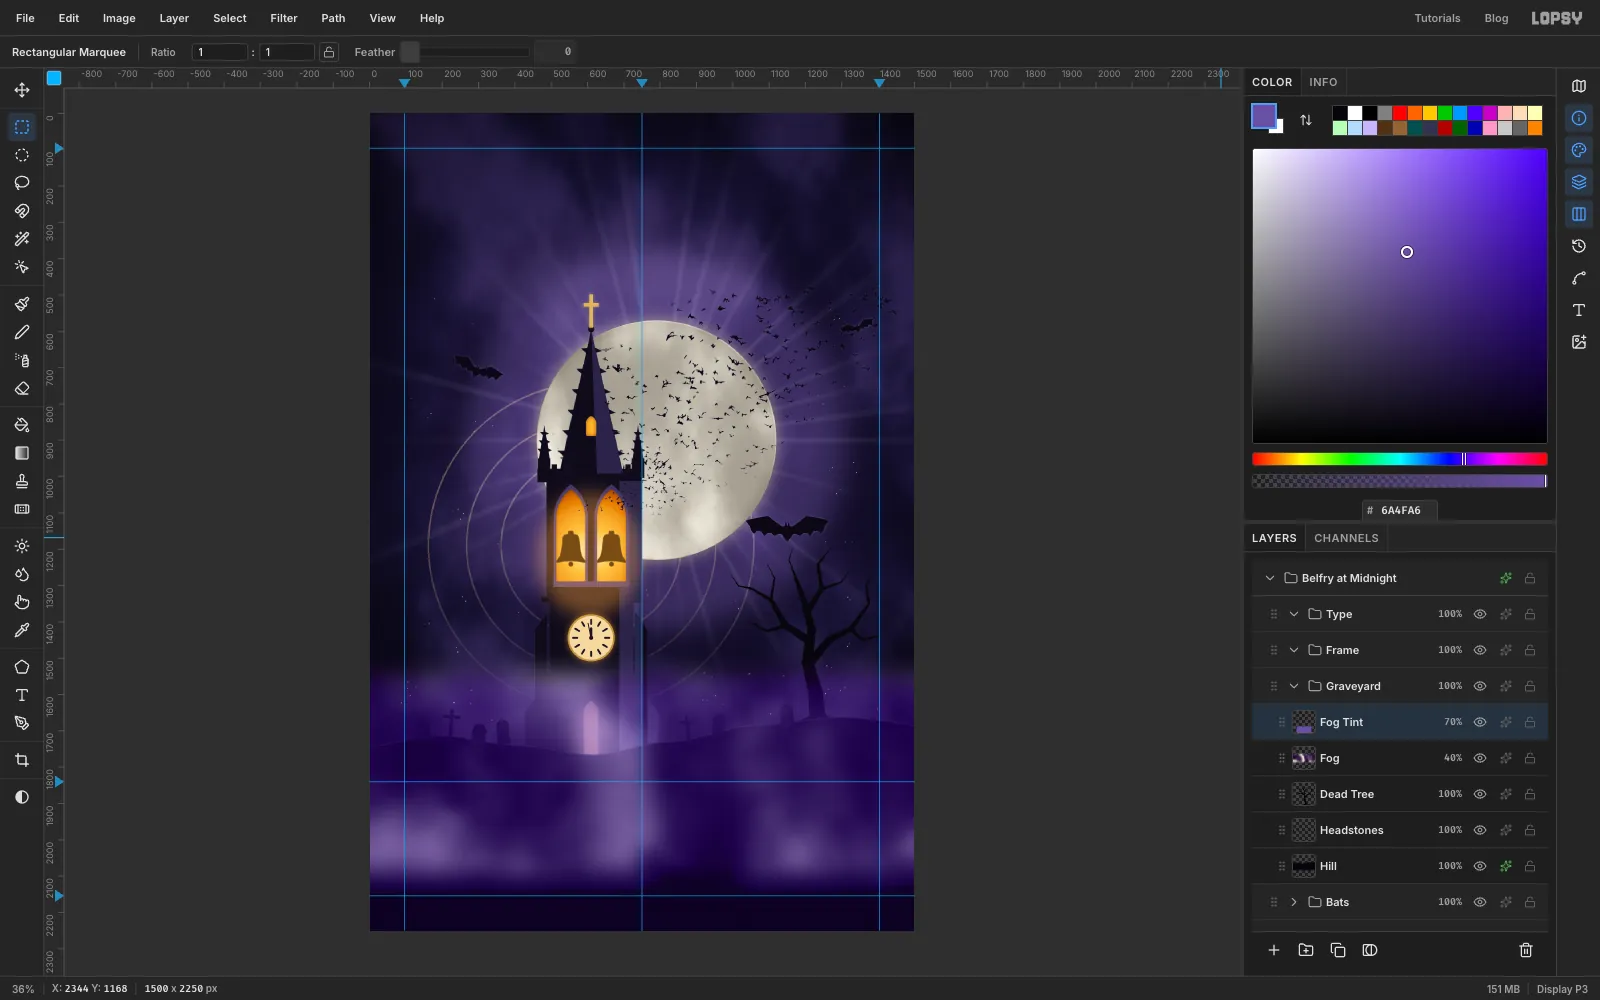Screen dimensions: 1600x1000
Task: Click the hex color input field
Action: point(1400,510)
